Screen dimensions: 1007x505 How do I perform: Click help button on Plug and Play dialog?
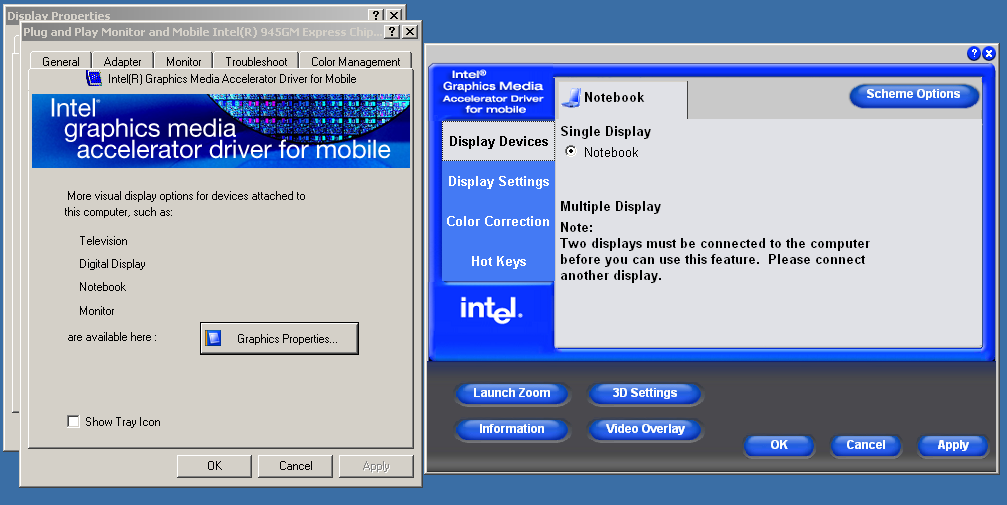[392, 31]
